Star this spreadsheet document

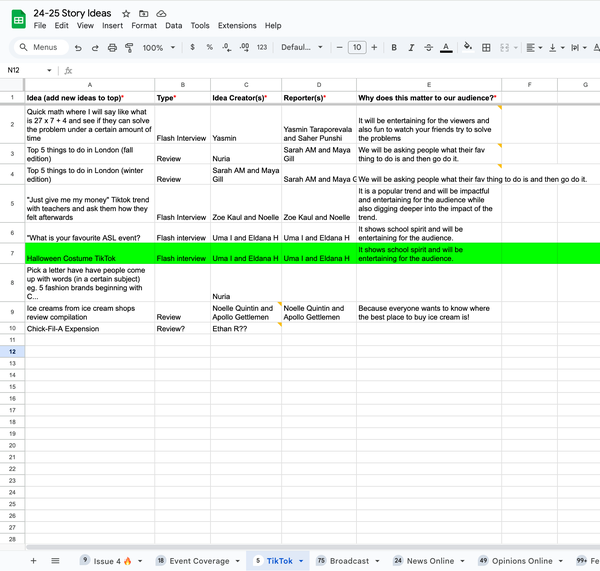coord(127,13)
